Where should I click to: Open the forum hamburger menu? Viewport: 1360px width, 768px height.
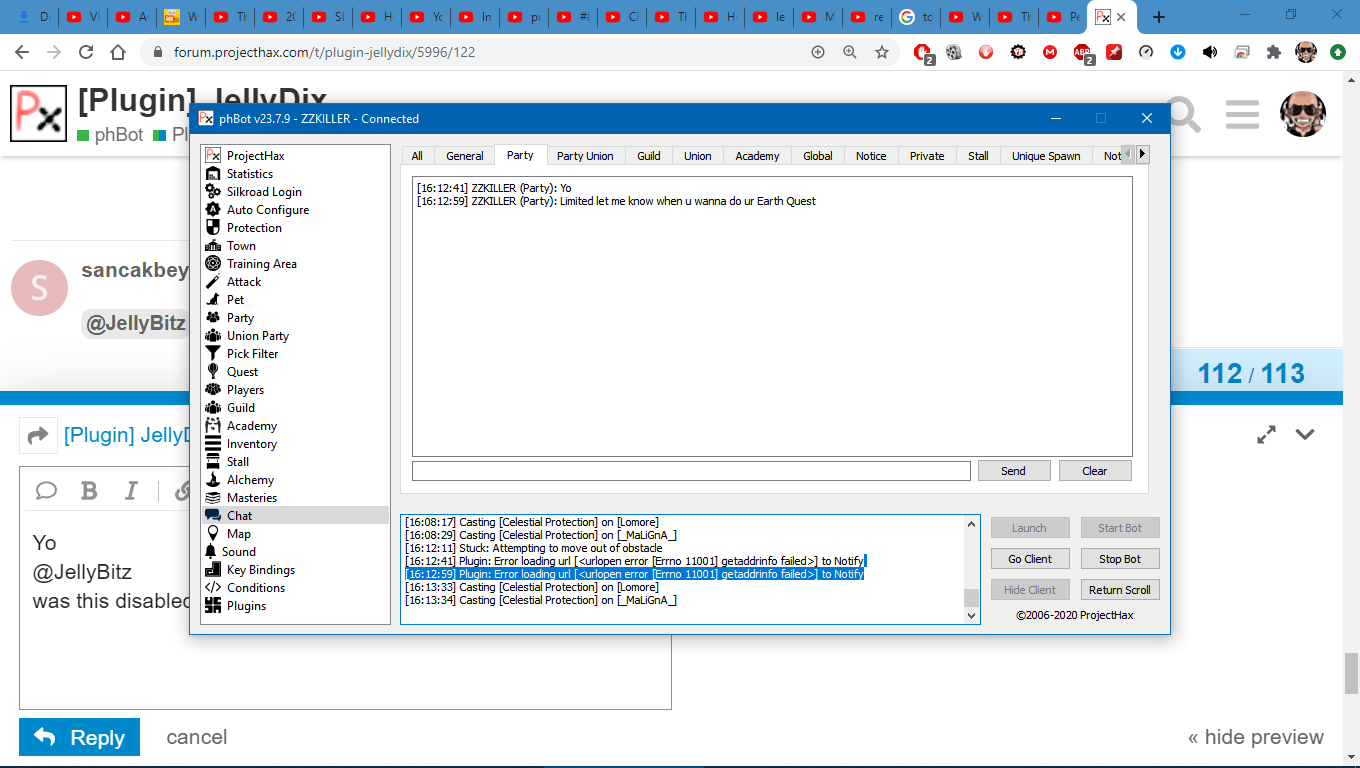(1242, 115)
